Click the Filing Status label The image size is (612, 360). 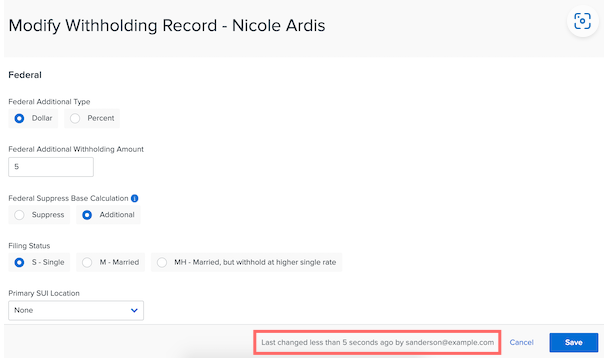click(x=29, y=246)
